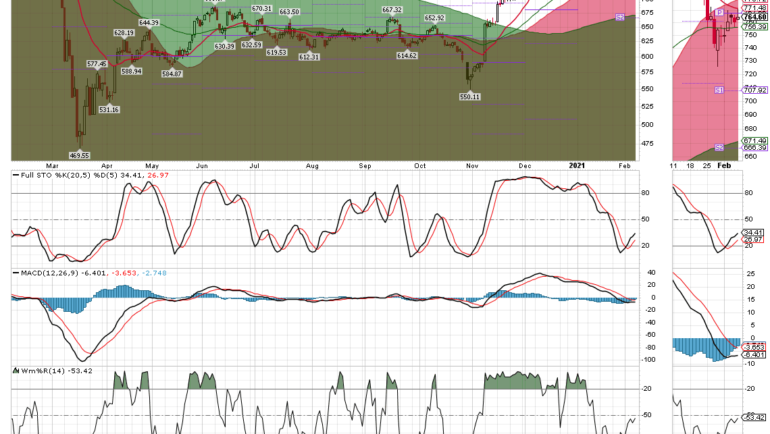
Task: Click the red -3.653 MACD signal tag
Action: click(754, 347)
